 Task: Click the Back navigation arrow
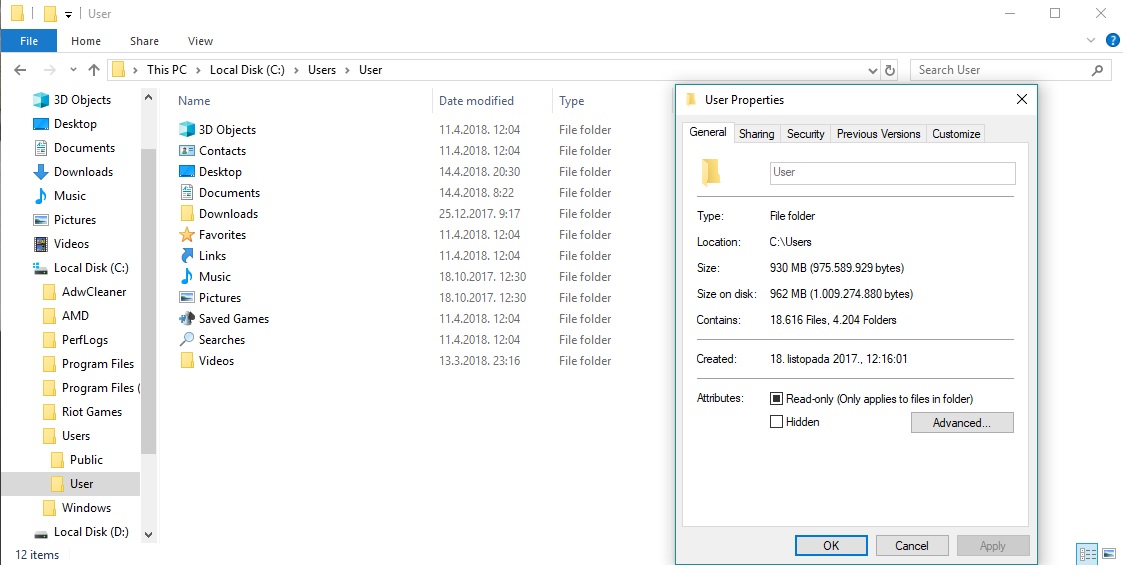point(20,70)
